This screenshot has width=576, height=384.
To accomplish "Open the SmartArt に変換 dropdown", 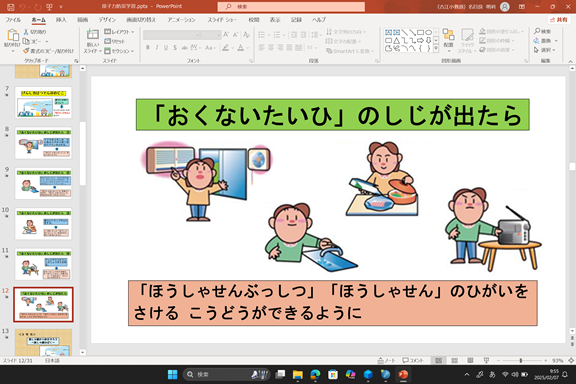I will click(x=350, y=51).
